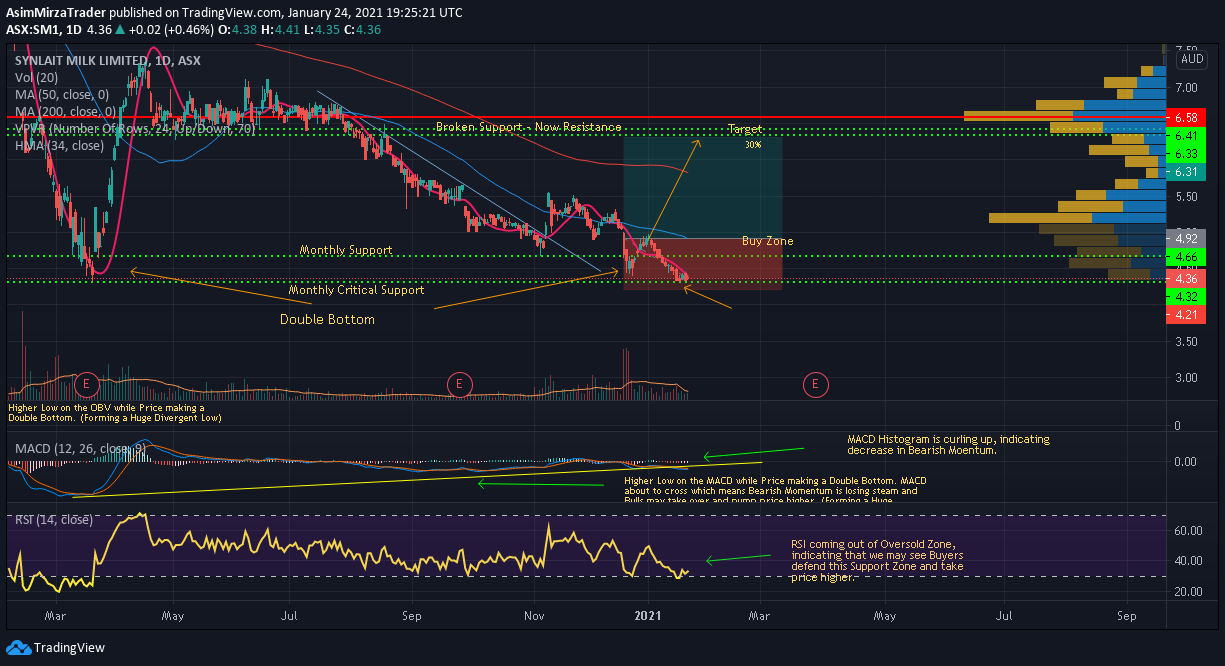Click the green 4.32 price label
Viewport: 1225px width, 666px height.
1187,297
